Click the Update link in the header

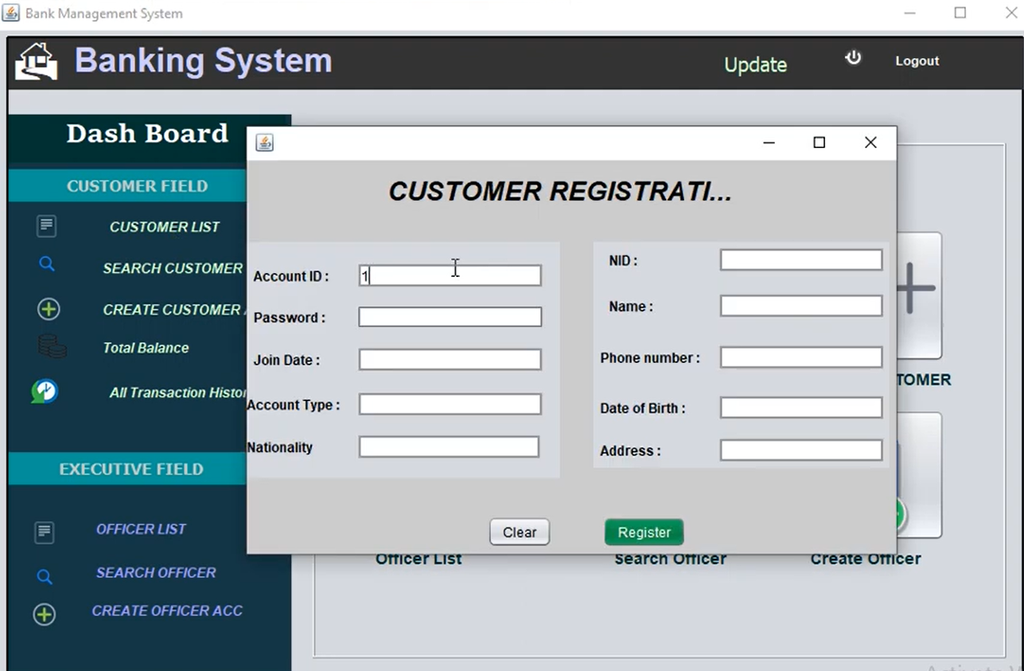[756, 65]
